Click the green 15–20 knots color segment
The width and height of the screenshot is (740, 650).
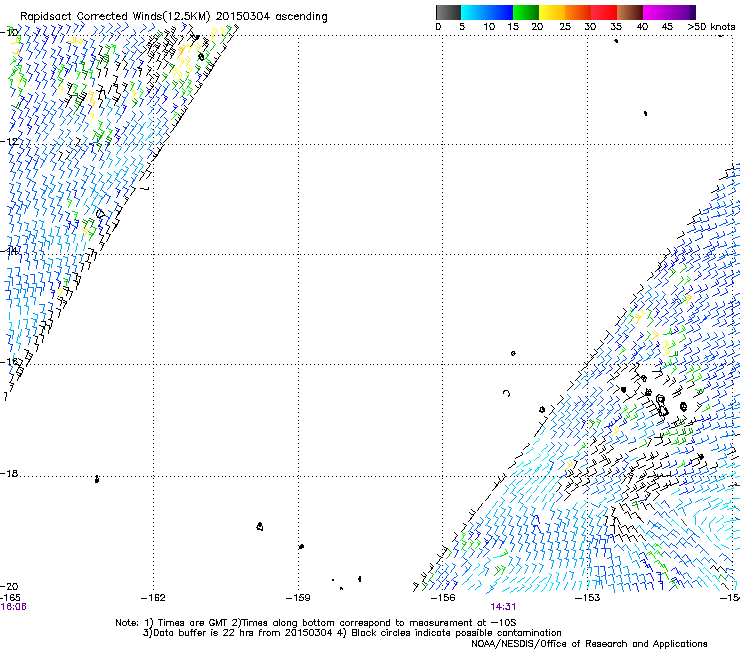click(526, 12)
